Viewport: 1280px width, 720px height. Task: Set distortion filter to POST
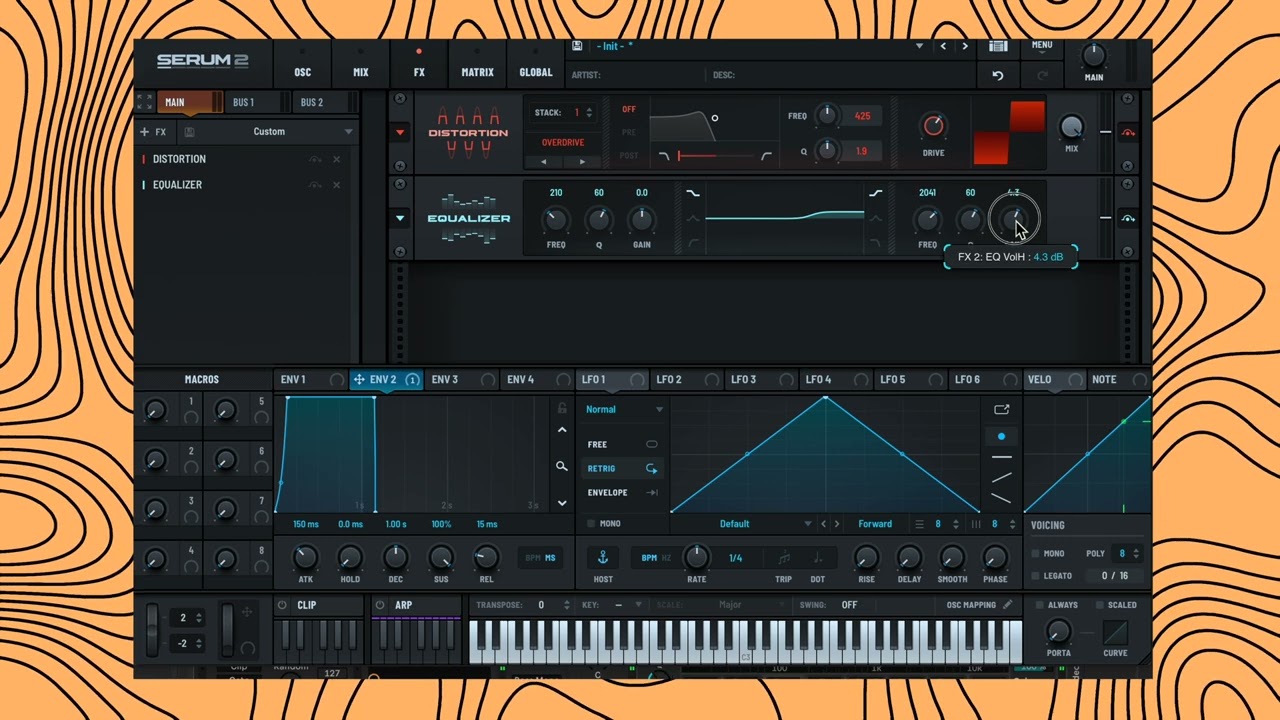[629, 156]
